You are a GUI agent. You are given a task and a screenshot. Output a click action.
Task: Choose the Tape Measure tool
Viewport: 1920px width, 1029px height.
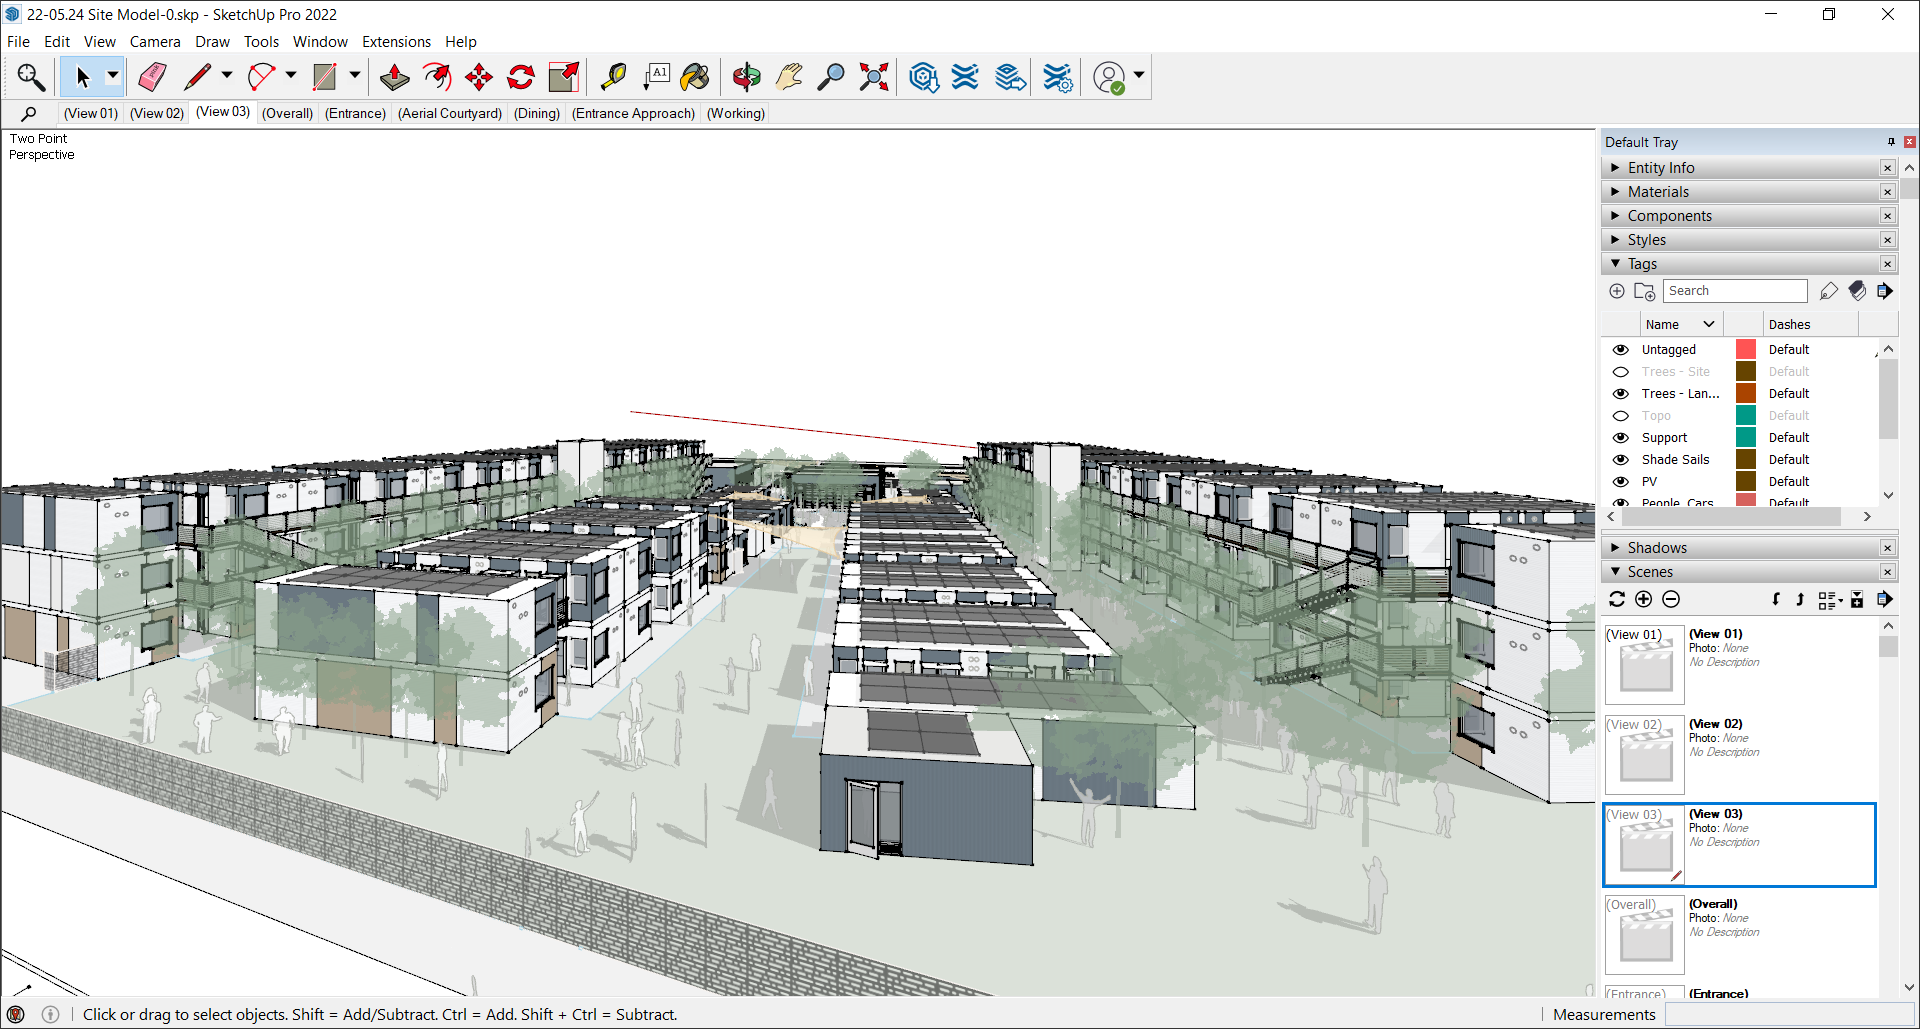(612, 77)
